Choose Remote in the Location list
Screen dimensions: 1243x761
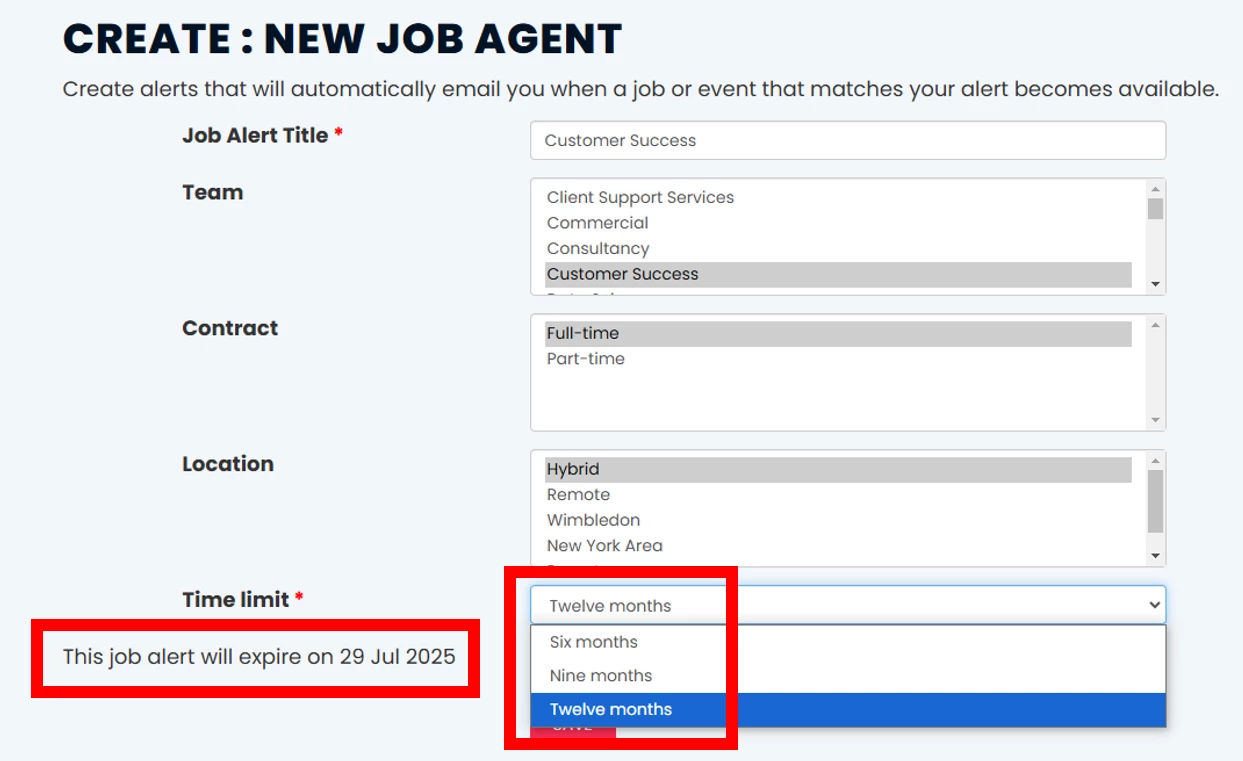(x=578, y=495)
